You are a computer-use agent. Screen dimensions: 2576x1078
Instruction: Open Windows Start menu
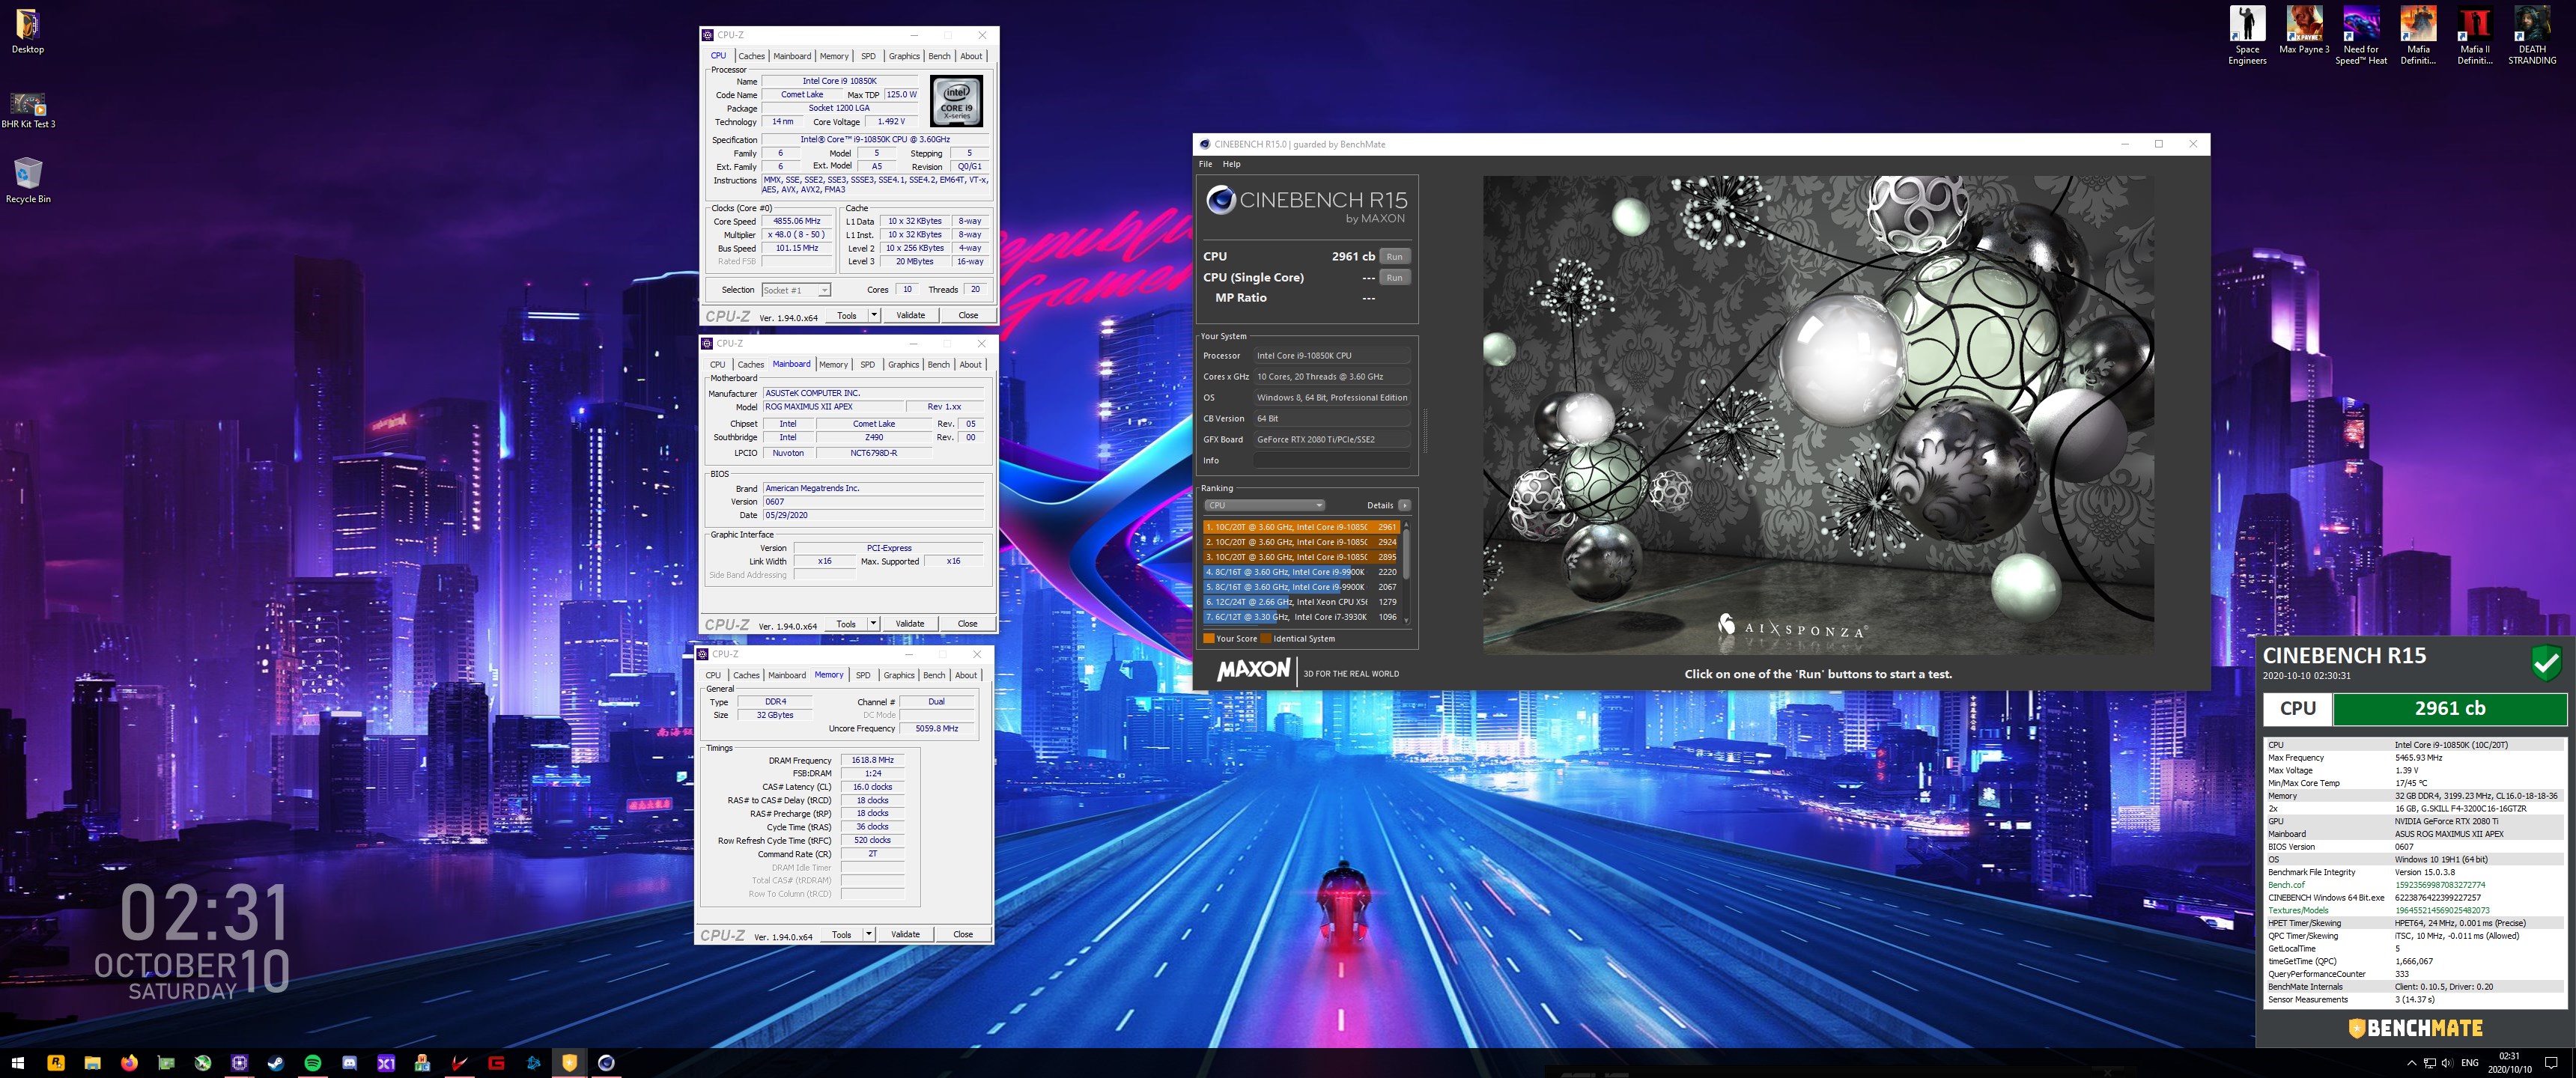point(18,1063)
